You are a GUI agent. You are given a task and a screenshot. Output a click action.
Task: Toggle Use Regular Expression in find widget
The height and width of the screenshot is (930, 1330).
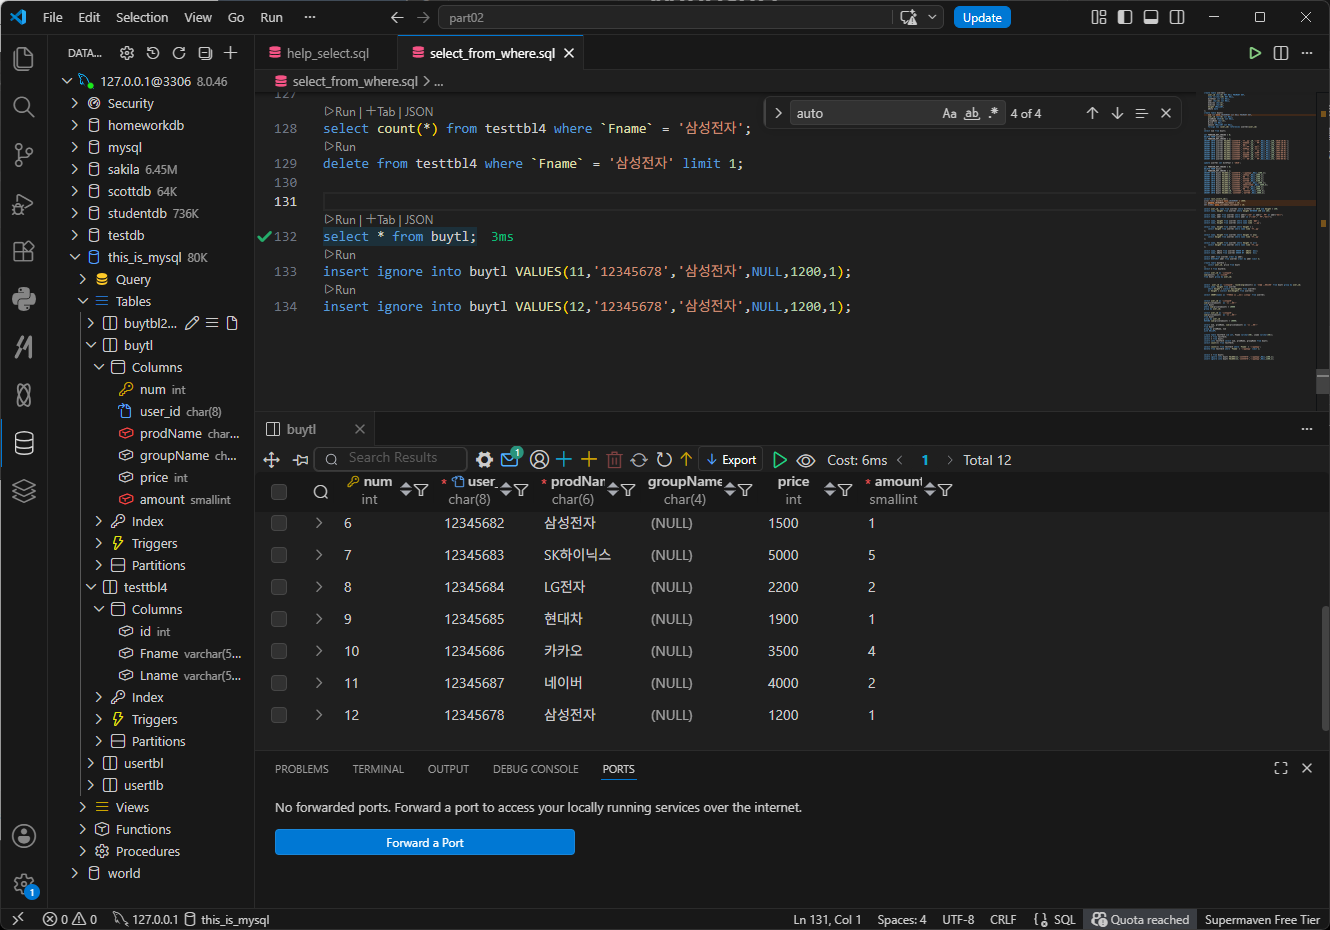(x=993, y=113)
